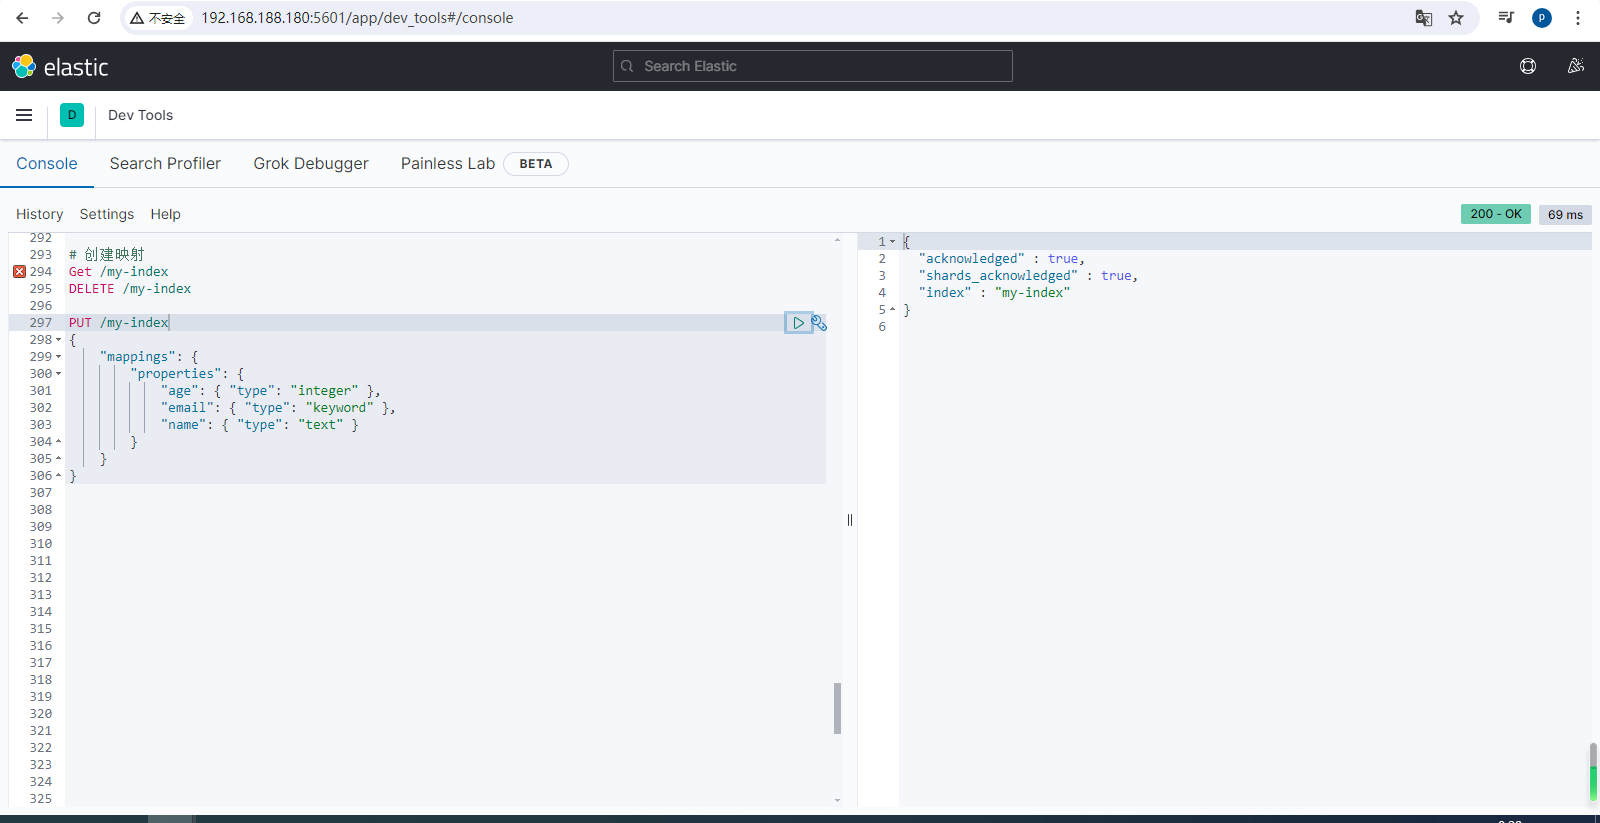
Task: Click the 69 ms response time badge
Action: tap(1565, 214)
